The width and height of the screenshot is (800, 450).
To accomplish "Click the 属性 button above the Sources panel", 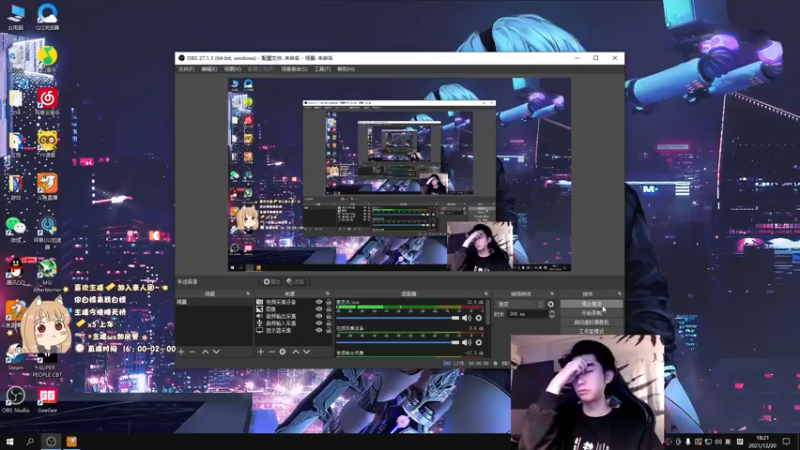I will pos(271,282).
